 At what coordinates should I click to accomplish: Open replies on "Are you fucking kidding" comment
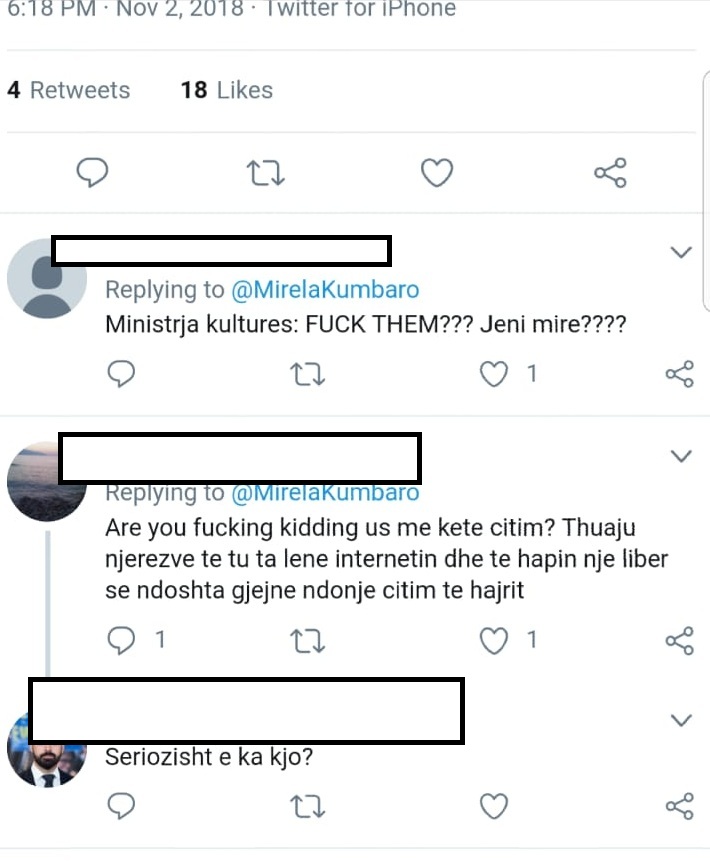[x=121, y=640]
